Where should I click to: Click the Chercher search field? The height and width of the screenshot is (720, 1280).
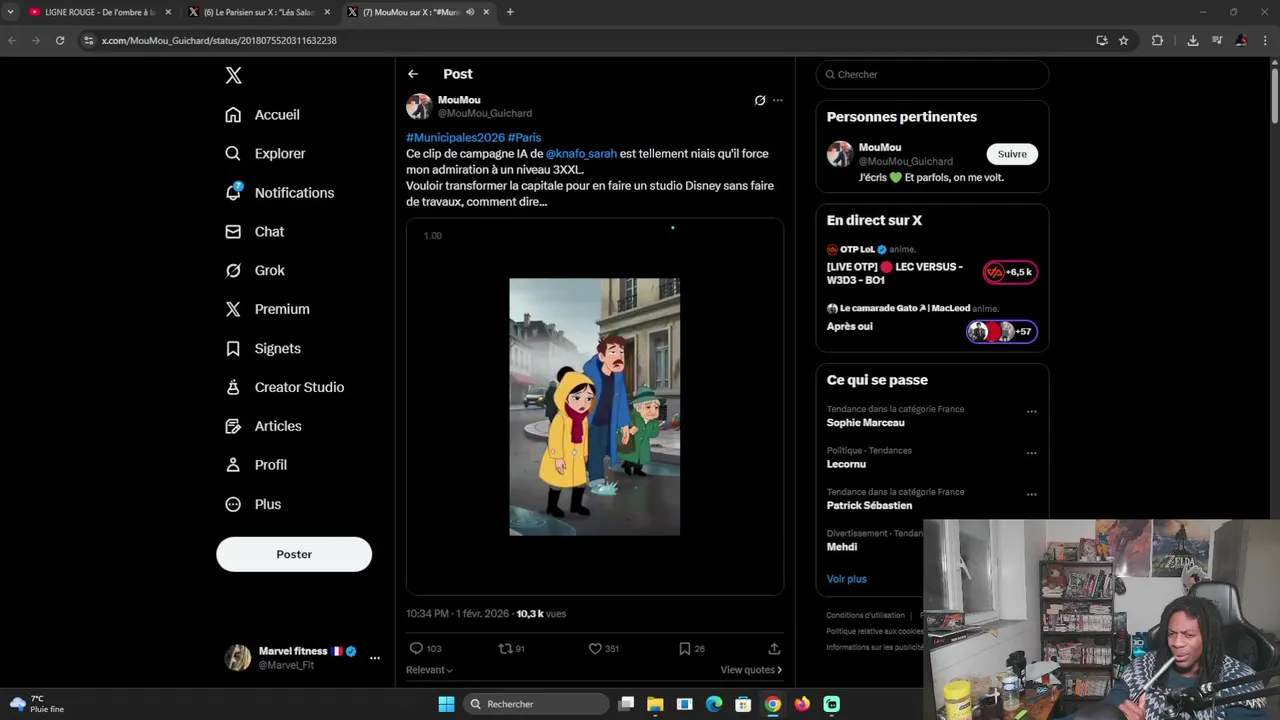click(932, 75)
